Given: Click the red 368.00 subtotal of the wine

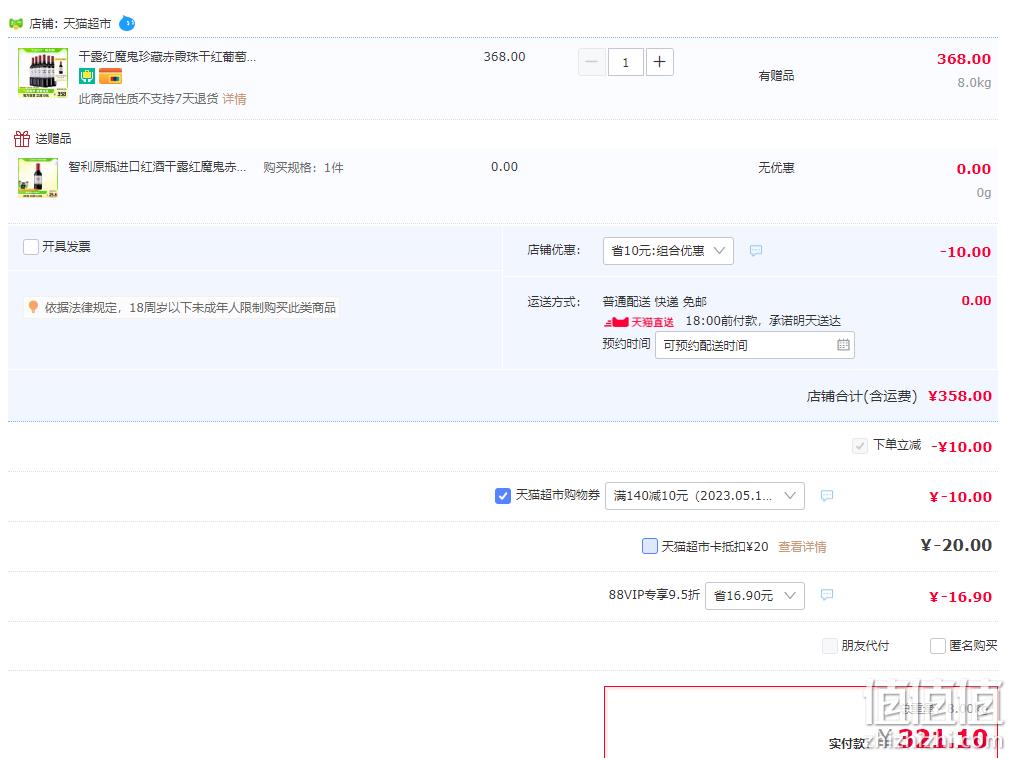Looking at the screenshot, I should [x=964, y=59].
